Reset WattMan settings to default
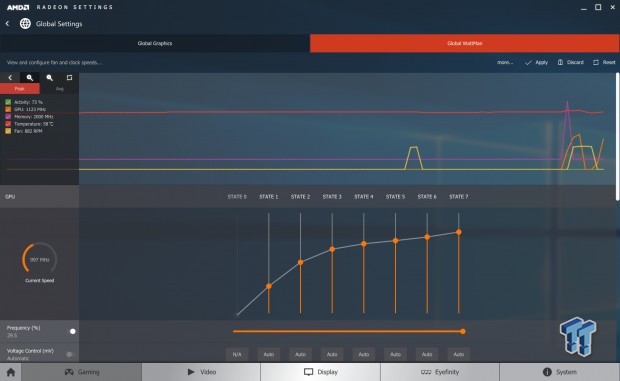This screenshot has width=620, height=381. click(x=604, y=62)
